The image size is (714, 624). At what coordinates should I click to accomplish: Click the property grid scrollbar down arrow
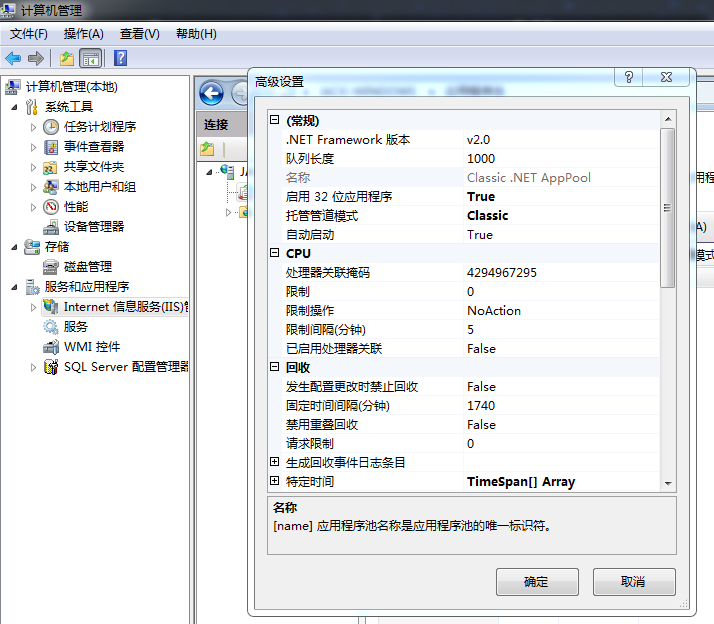tap(669, 483)
